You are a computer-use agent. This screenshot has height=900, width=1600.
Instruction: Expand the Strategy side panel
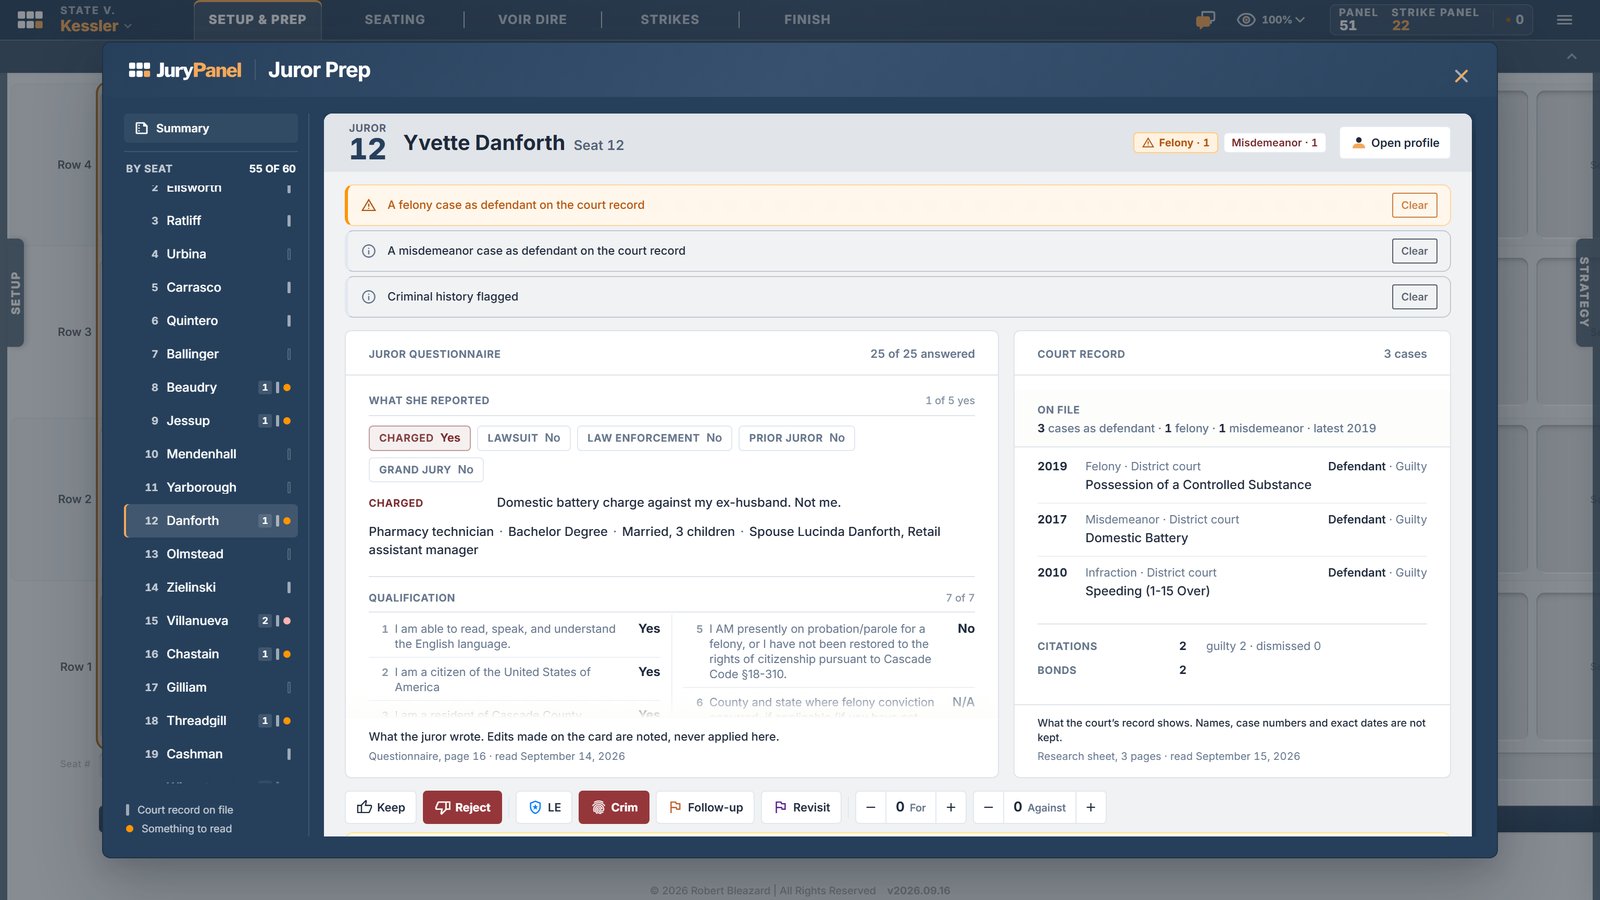pyautogui.click(x=1584, y=292)
